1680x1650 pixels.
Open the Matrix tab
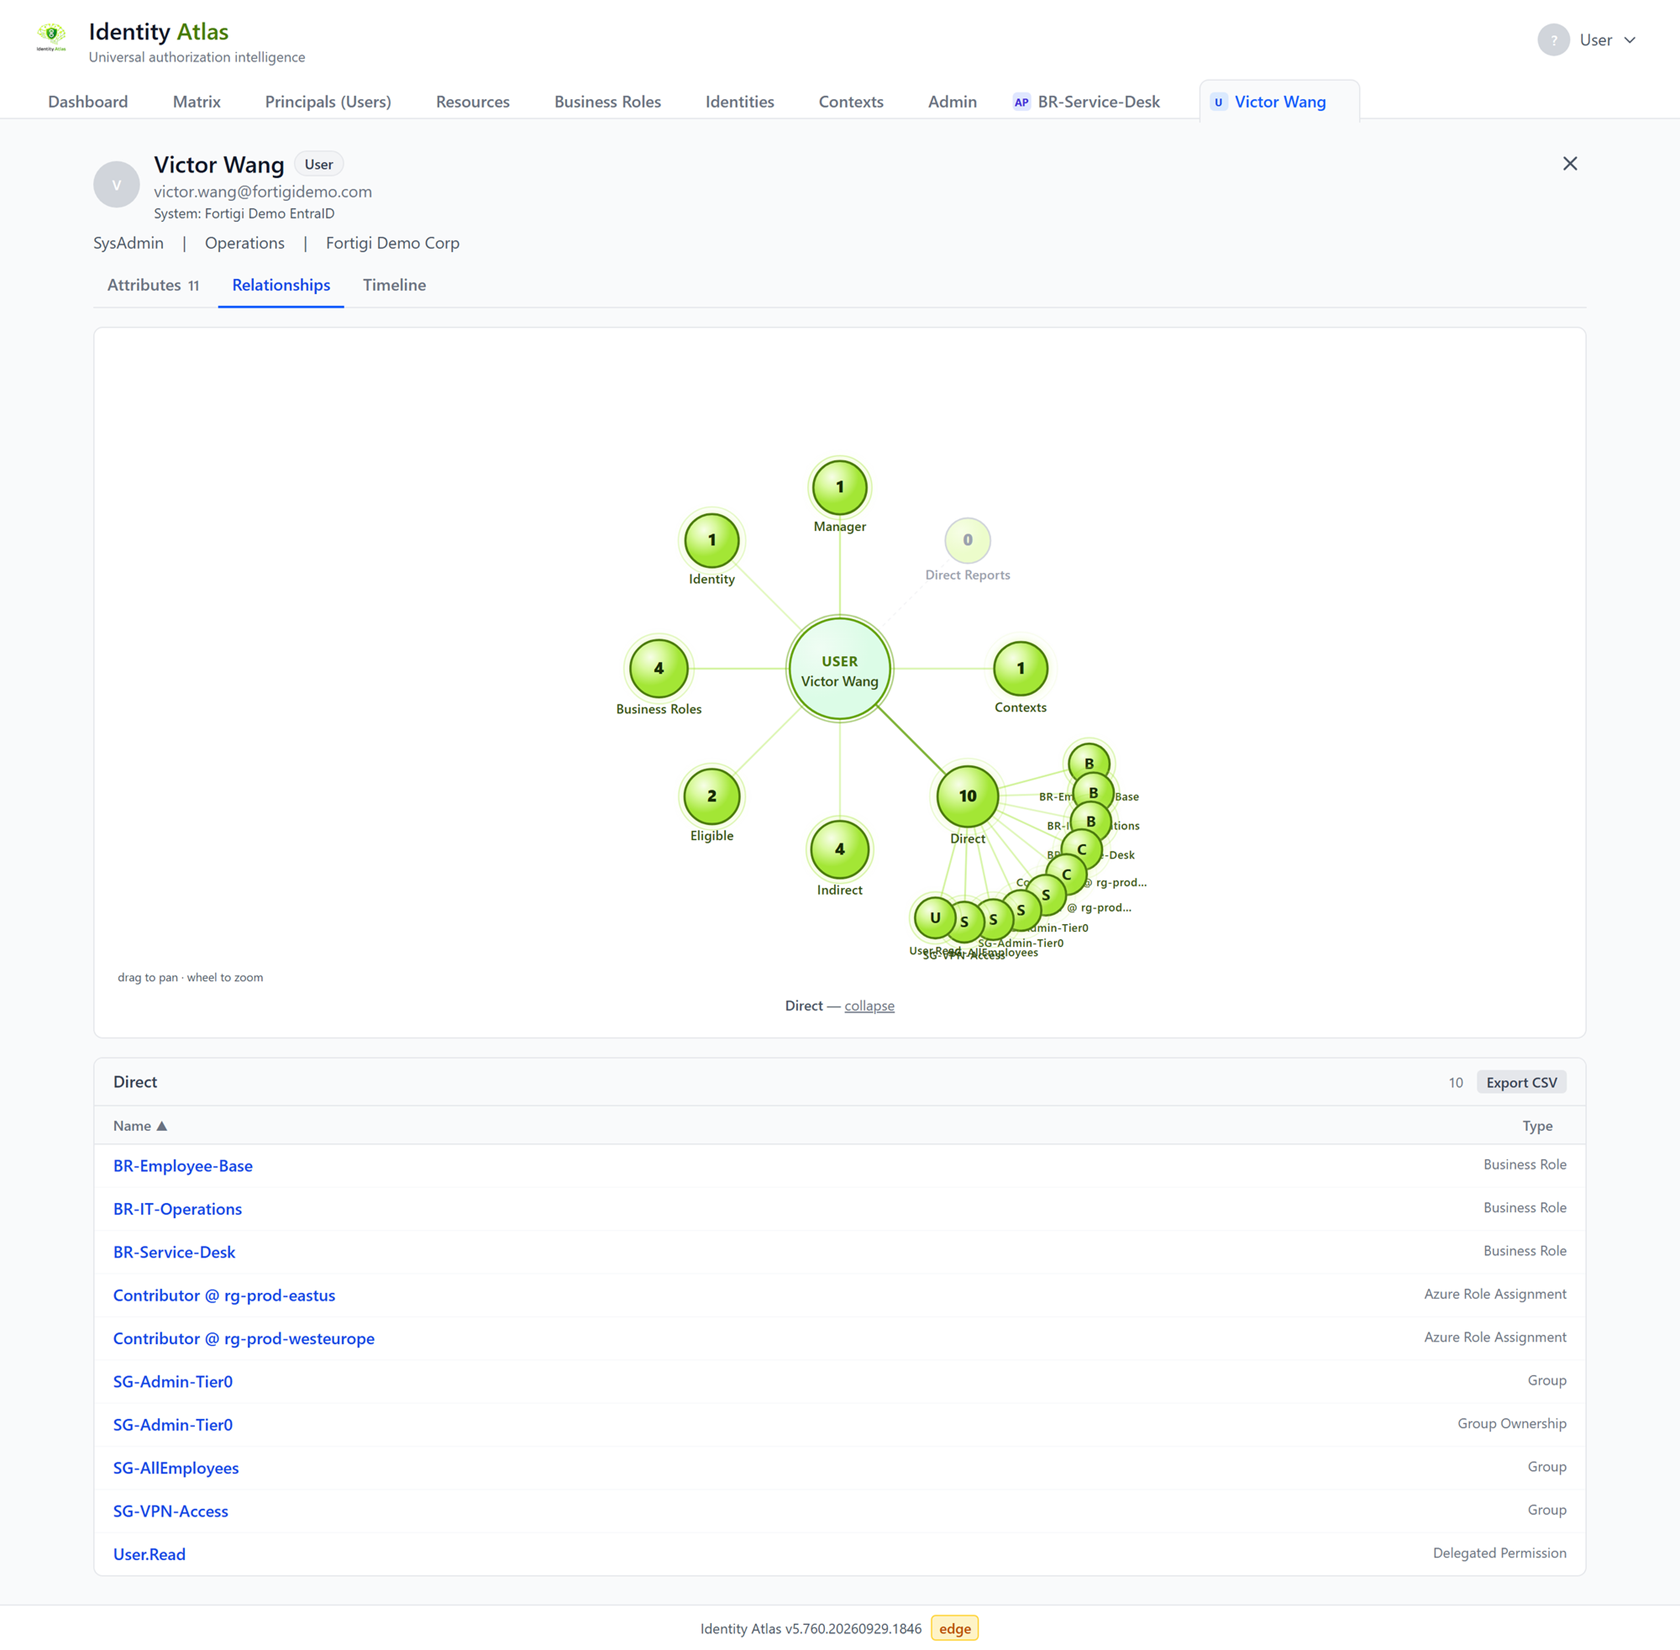pyautogui.click(x=196, y=101)
